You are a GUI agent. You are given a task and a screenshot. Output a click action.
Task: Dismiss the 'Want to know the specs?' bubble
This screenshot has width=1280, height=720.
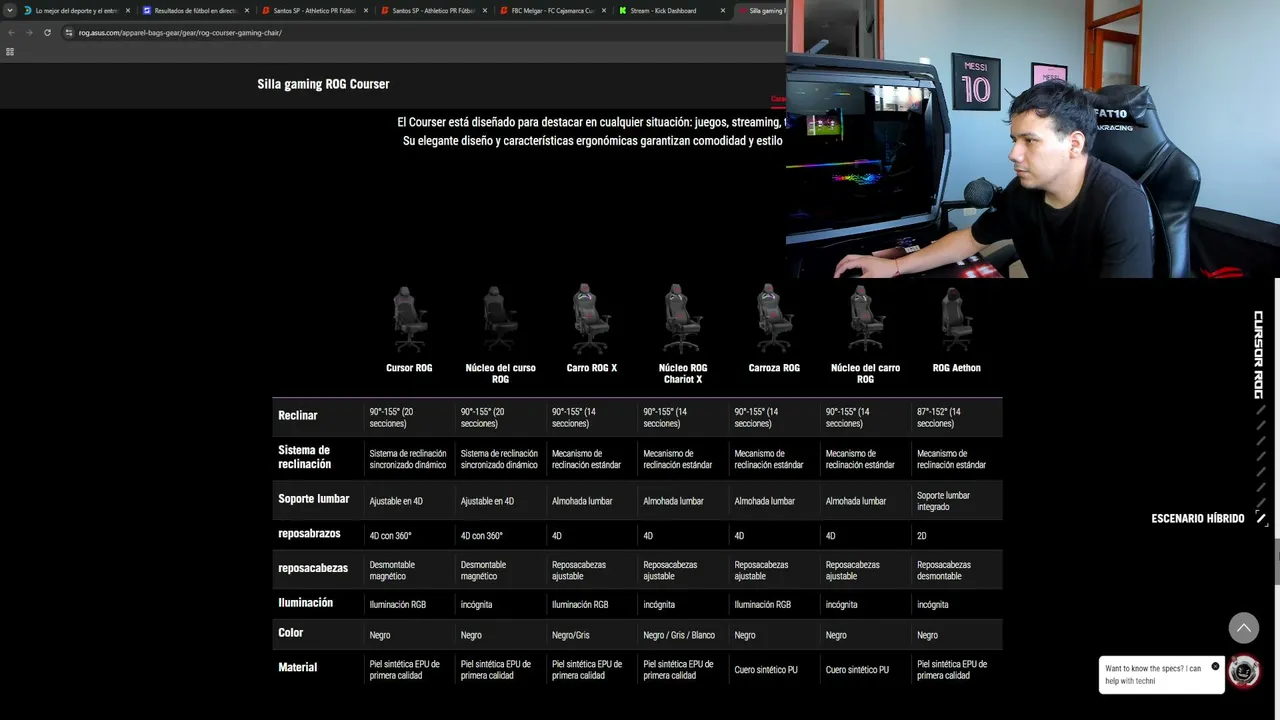[1215, 666]
